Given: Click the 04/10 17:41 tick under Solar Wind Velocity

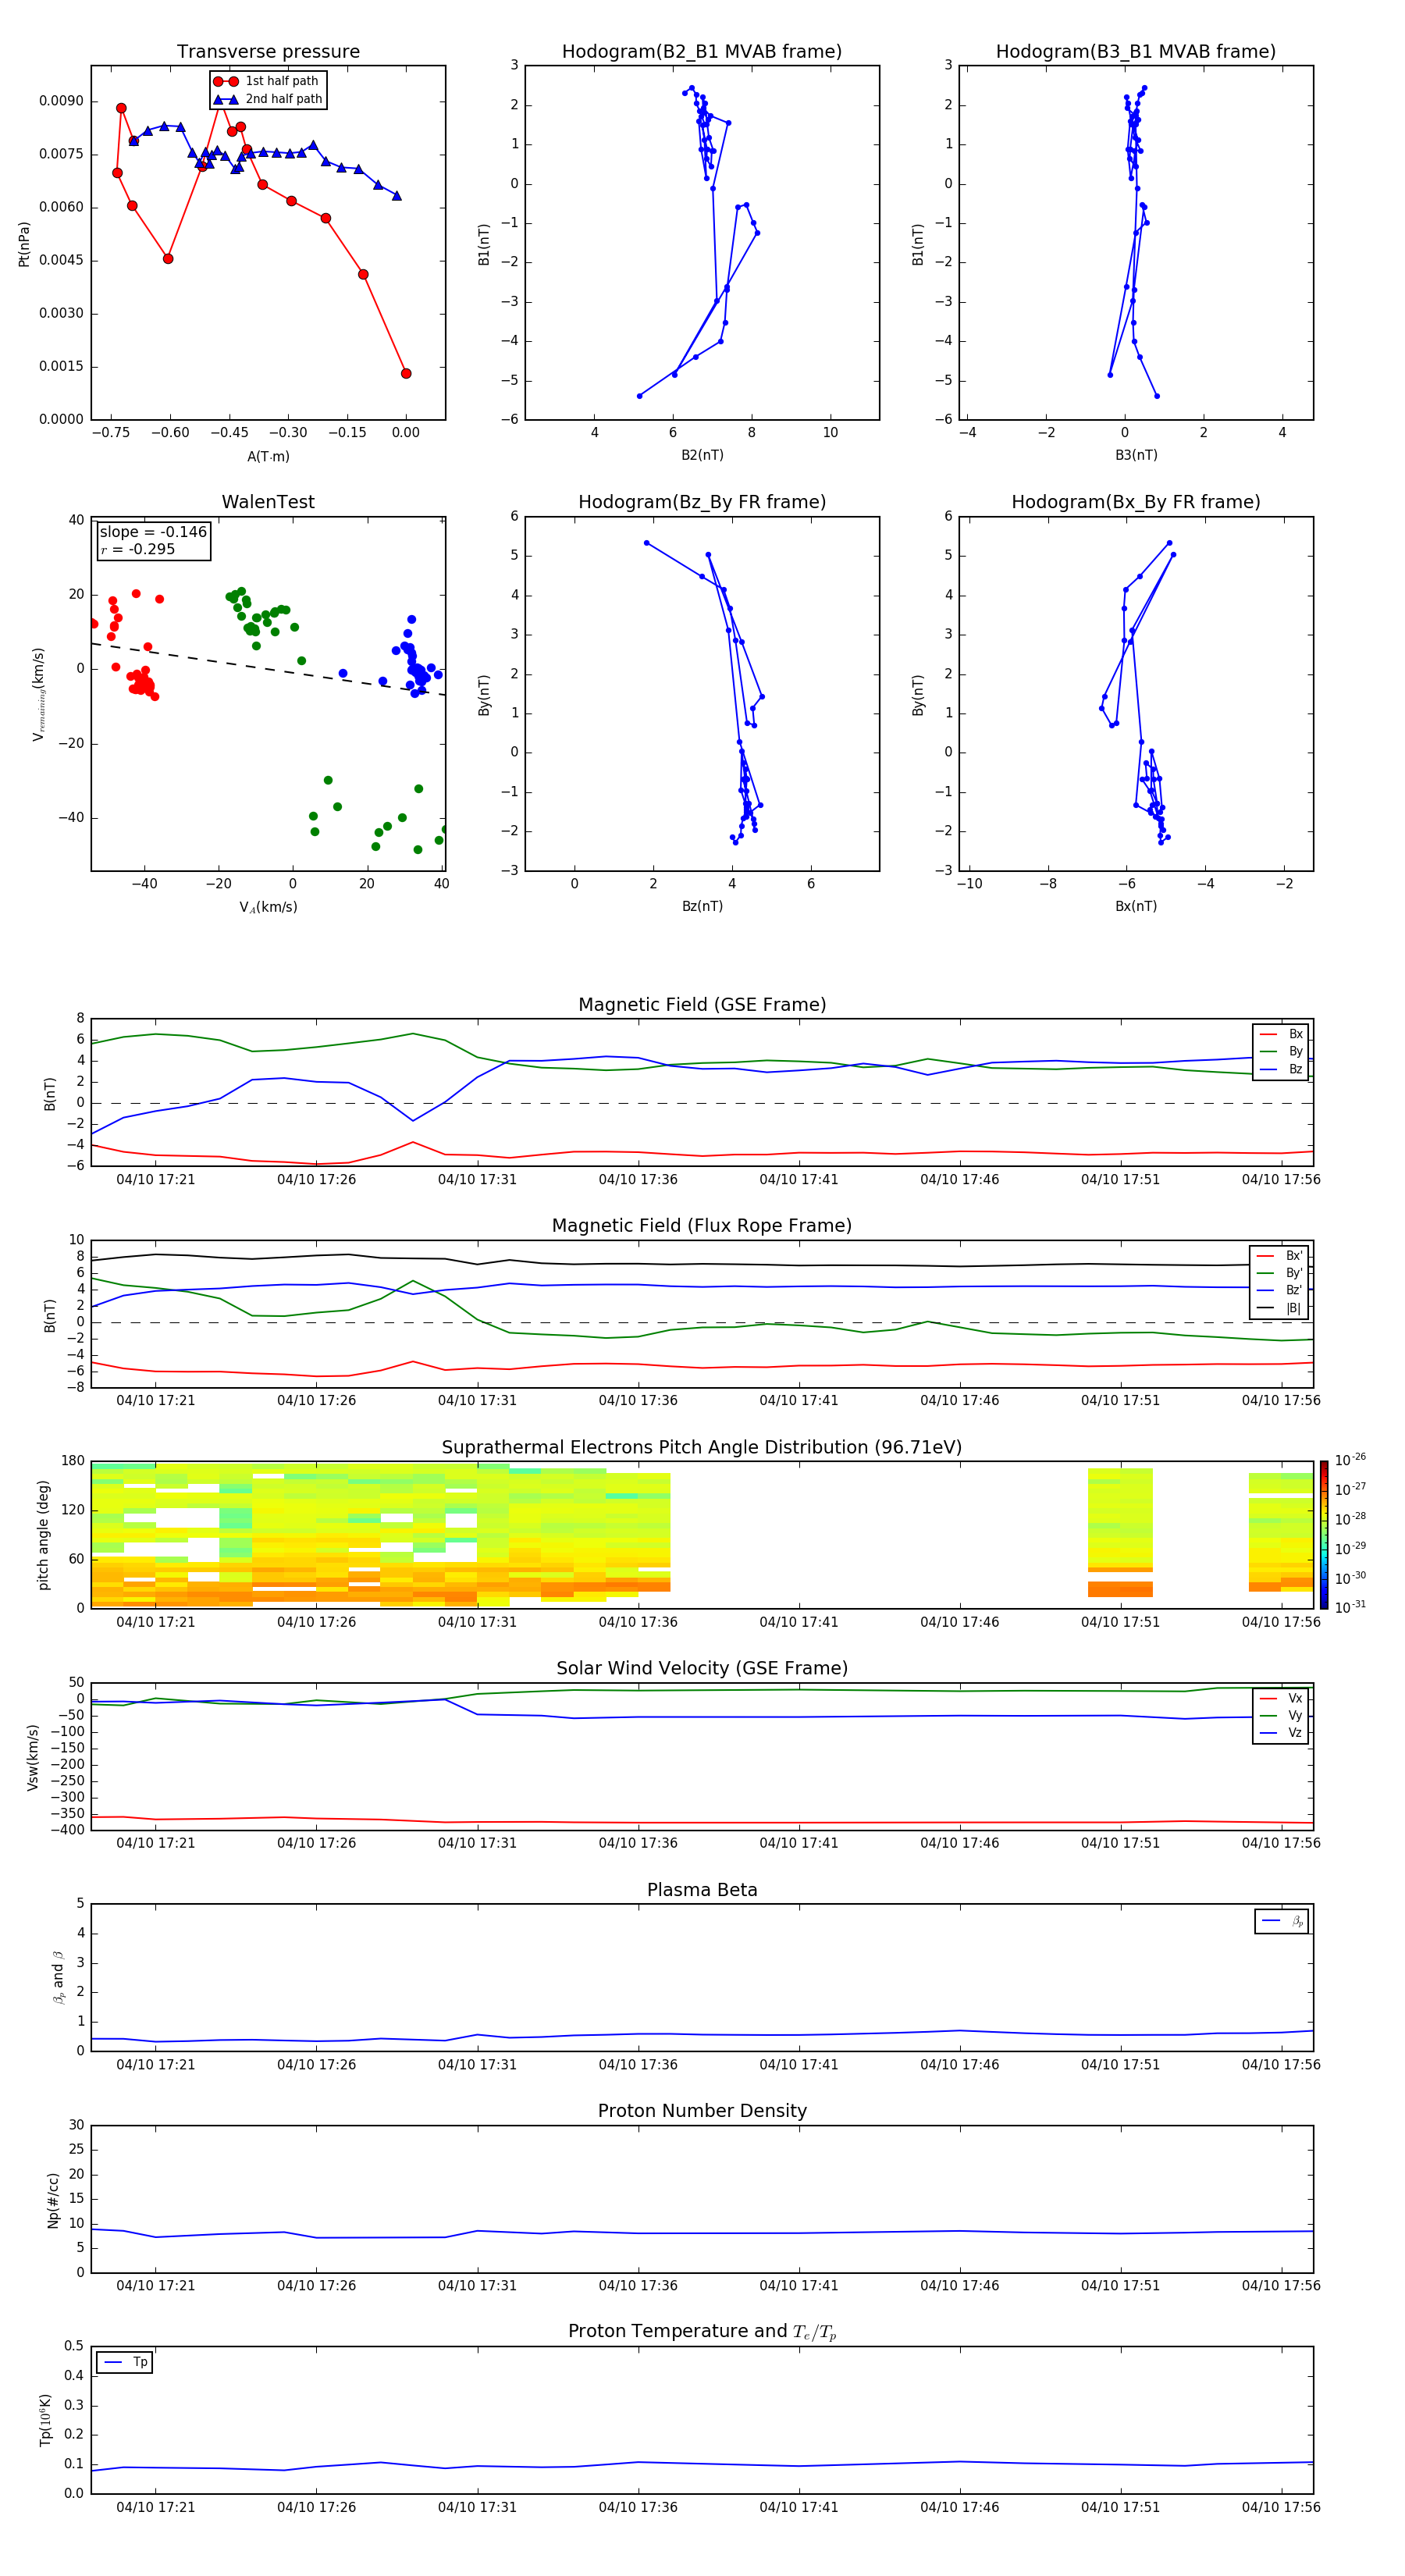Looking at the screenshot, I should click(799, 1843).
